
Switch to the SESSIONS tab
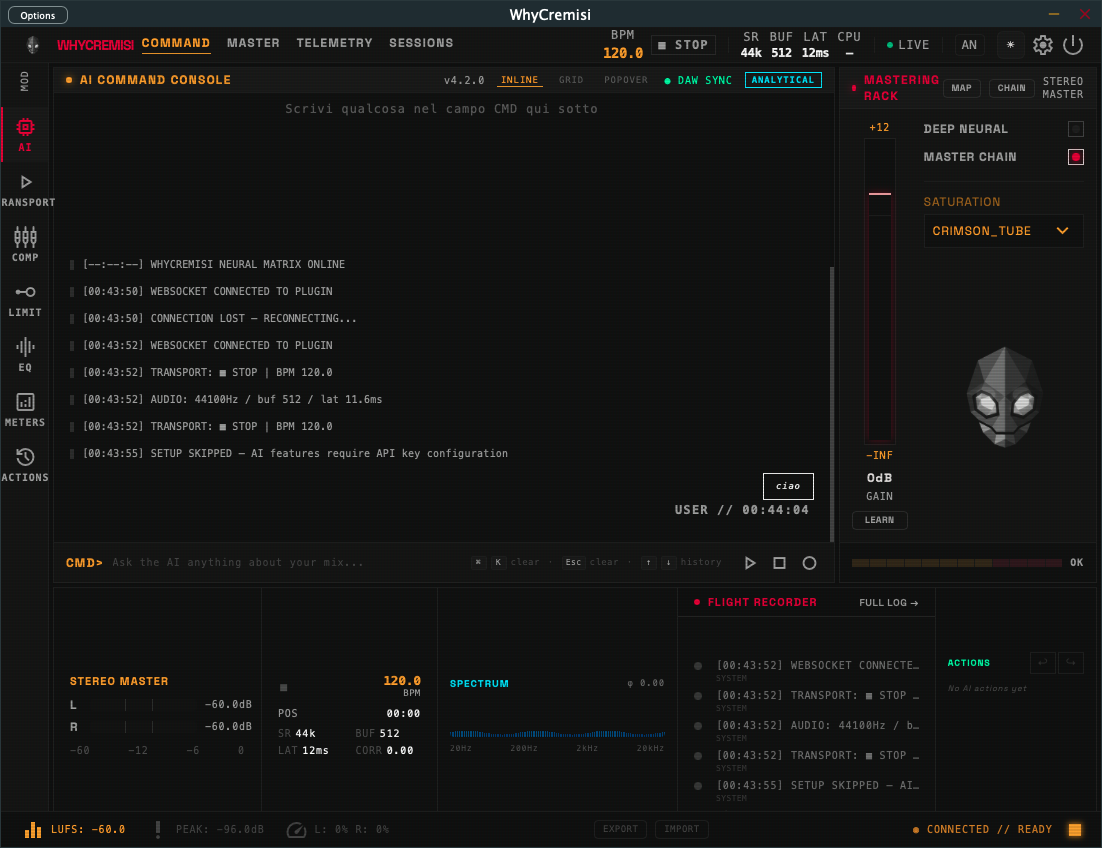pyautogui.click(x=421, y=44)
